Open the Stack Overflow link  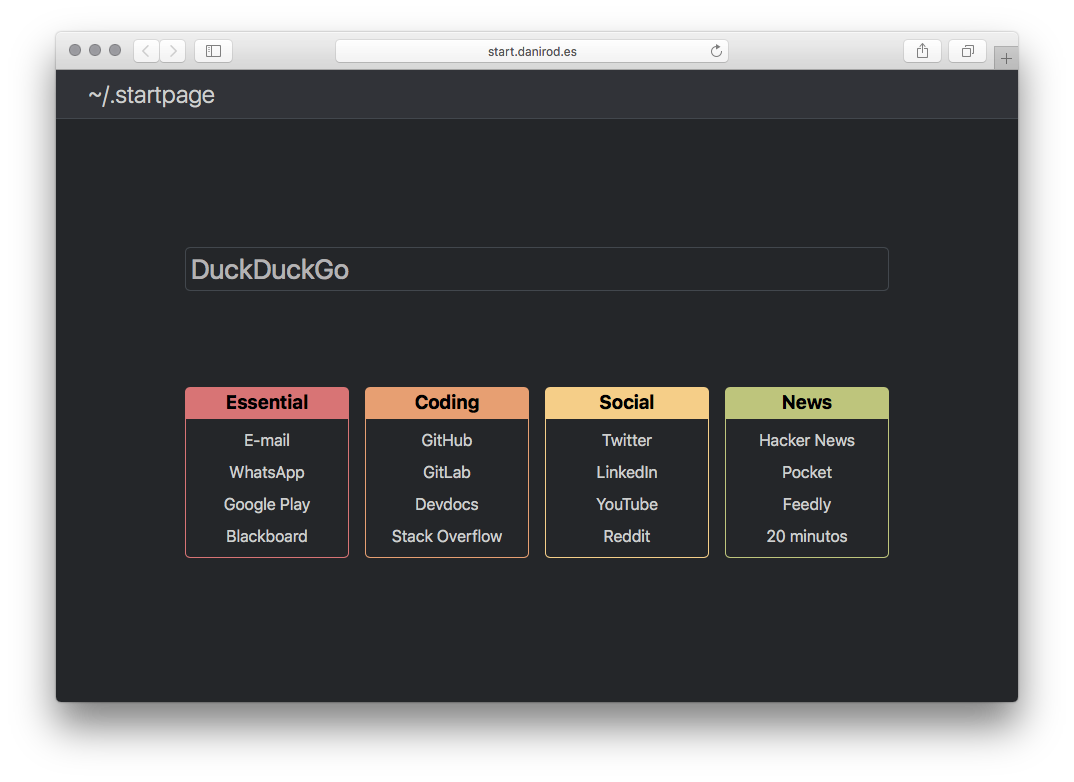(x=447, y=536)
